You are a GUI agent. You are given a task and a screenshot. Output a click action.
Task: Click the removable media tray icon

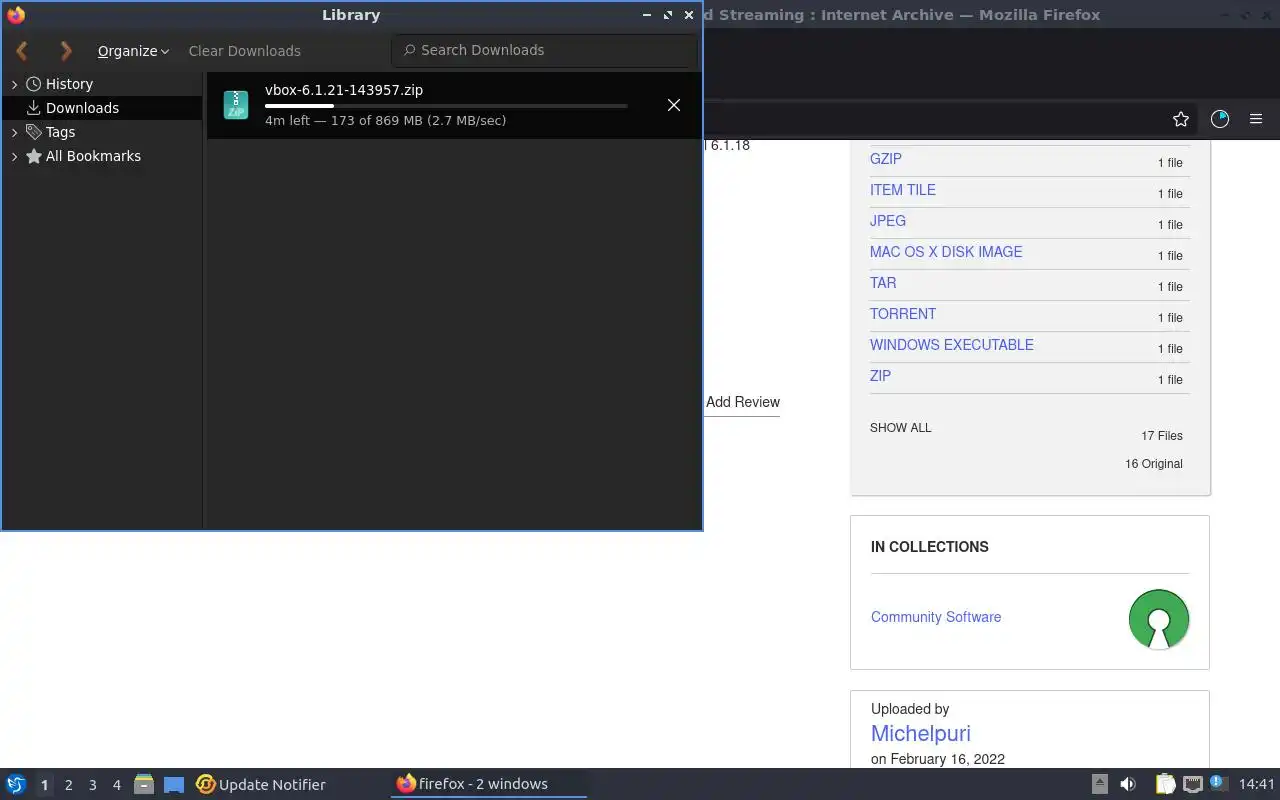click(x=1099, y=784)
